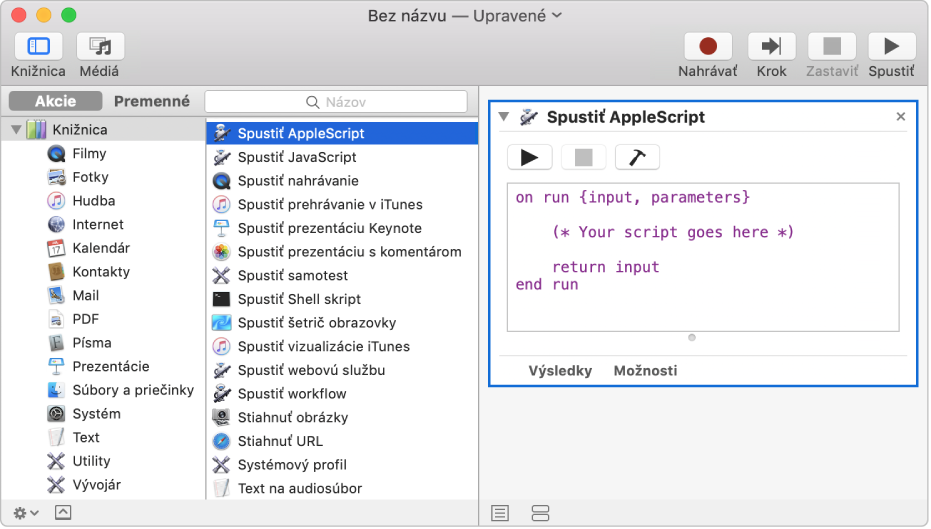Show the Možnosti options

(645, 372)
